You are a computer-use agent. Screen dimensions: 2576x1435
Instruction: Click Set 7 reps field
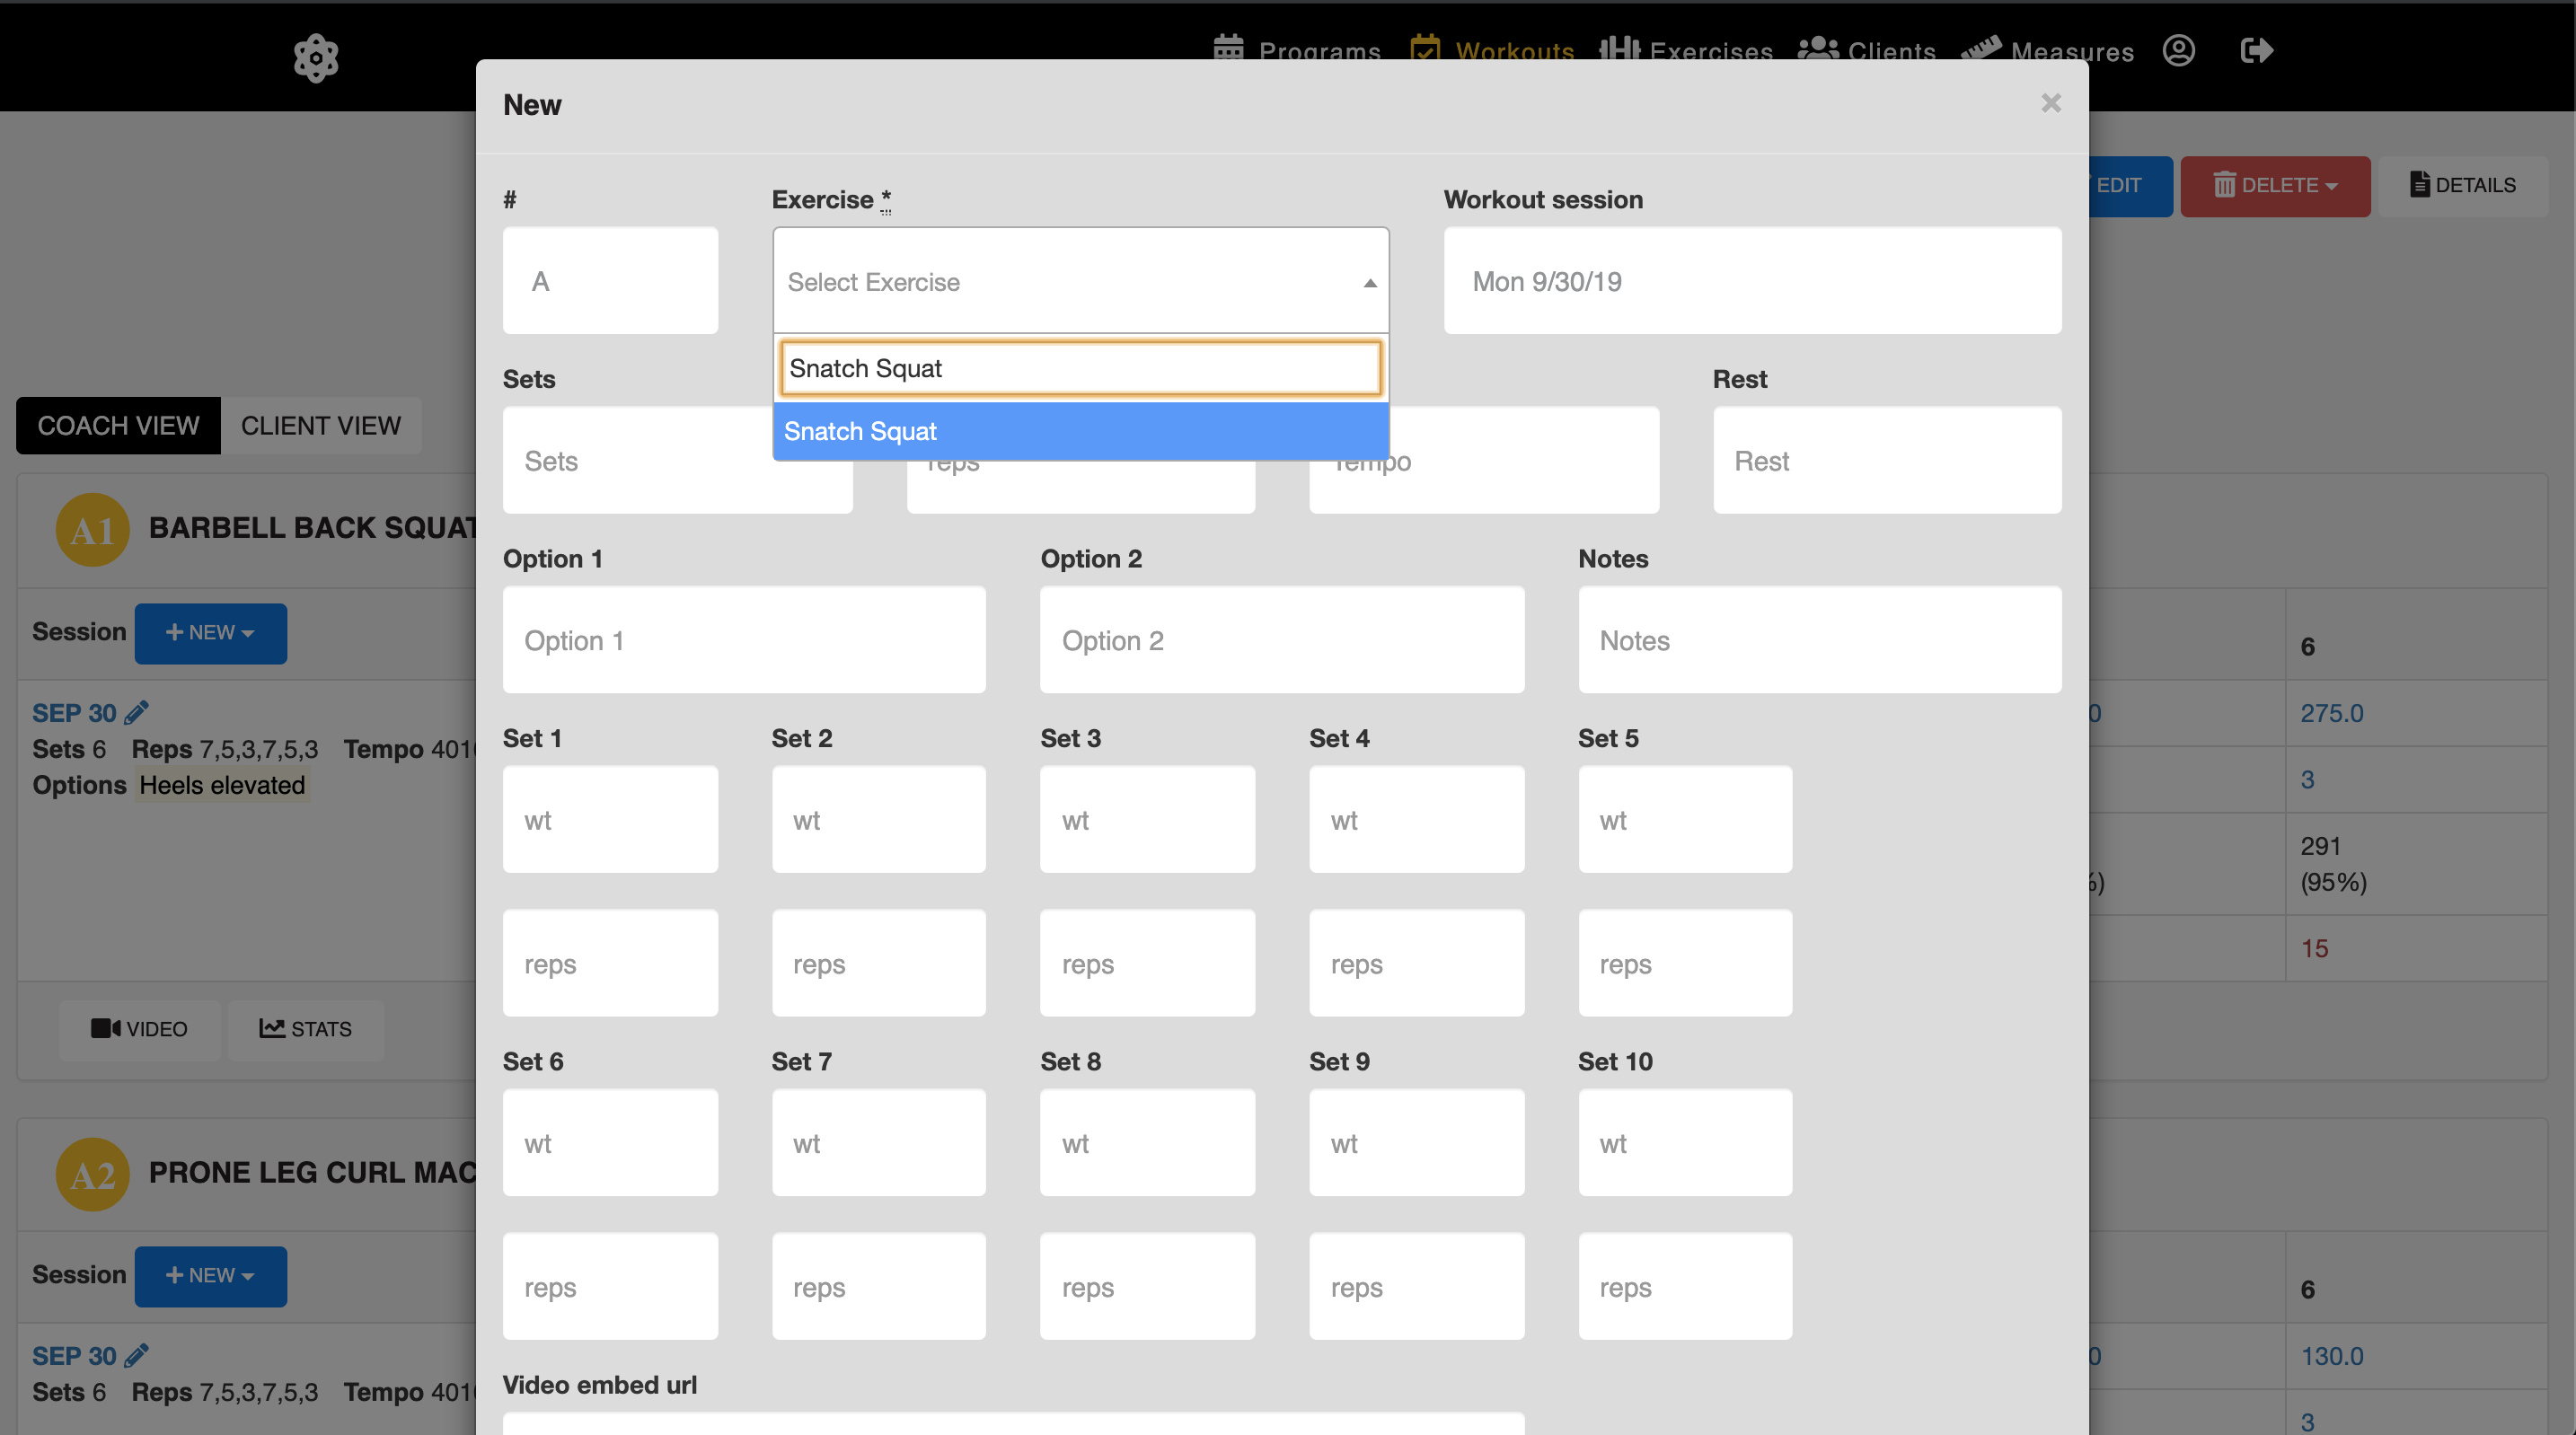click(x=878, y=1287)
